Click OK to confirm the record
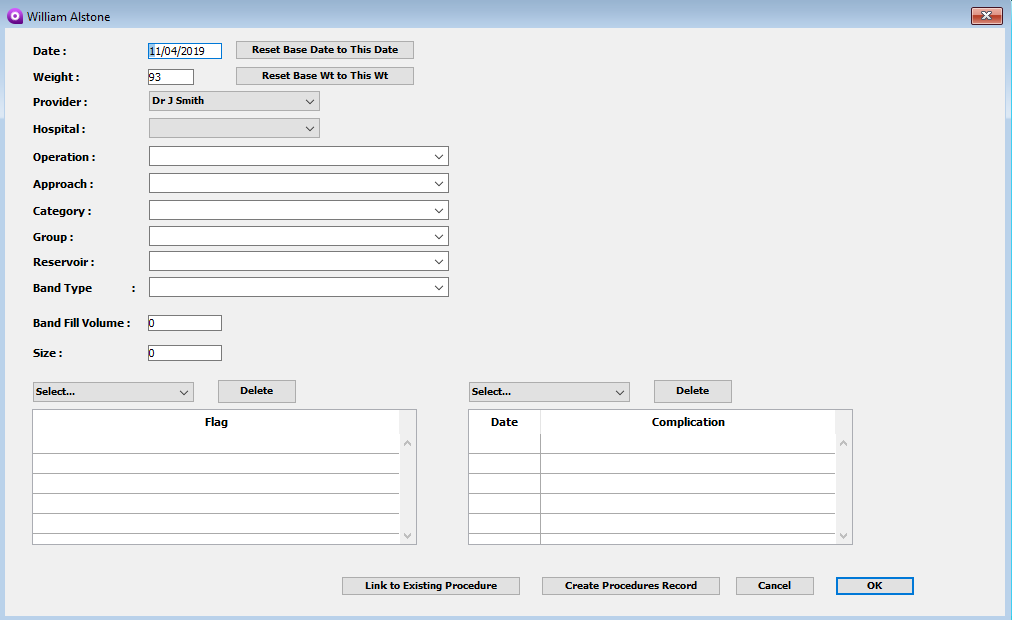This screenshot has height=620, width=1012. (x=873, y=585)
